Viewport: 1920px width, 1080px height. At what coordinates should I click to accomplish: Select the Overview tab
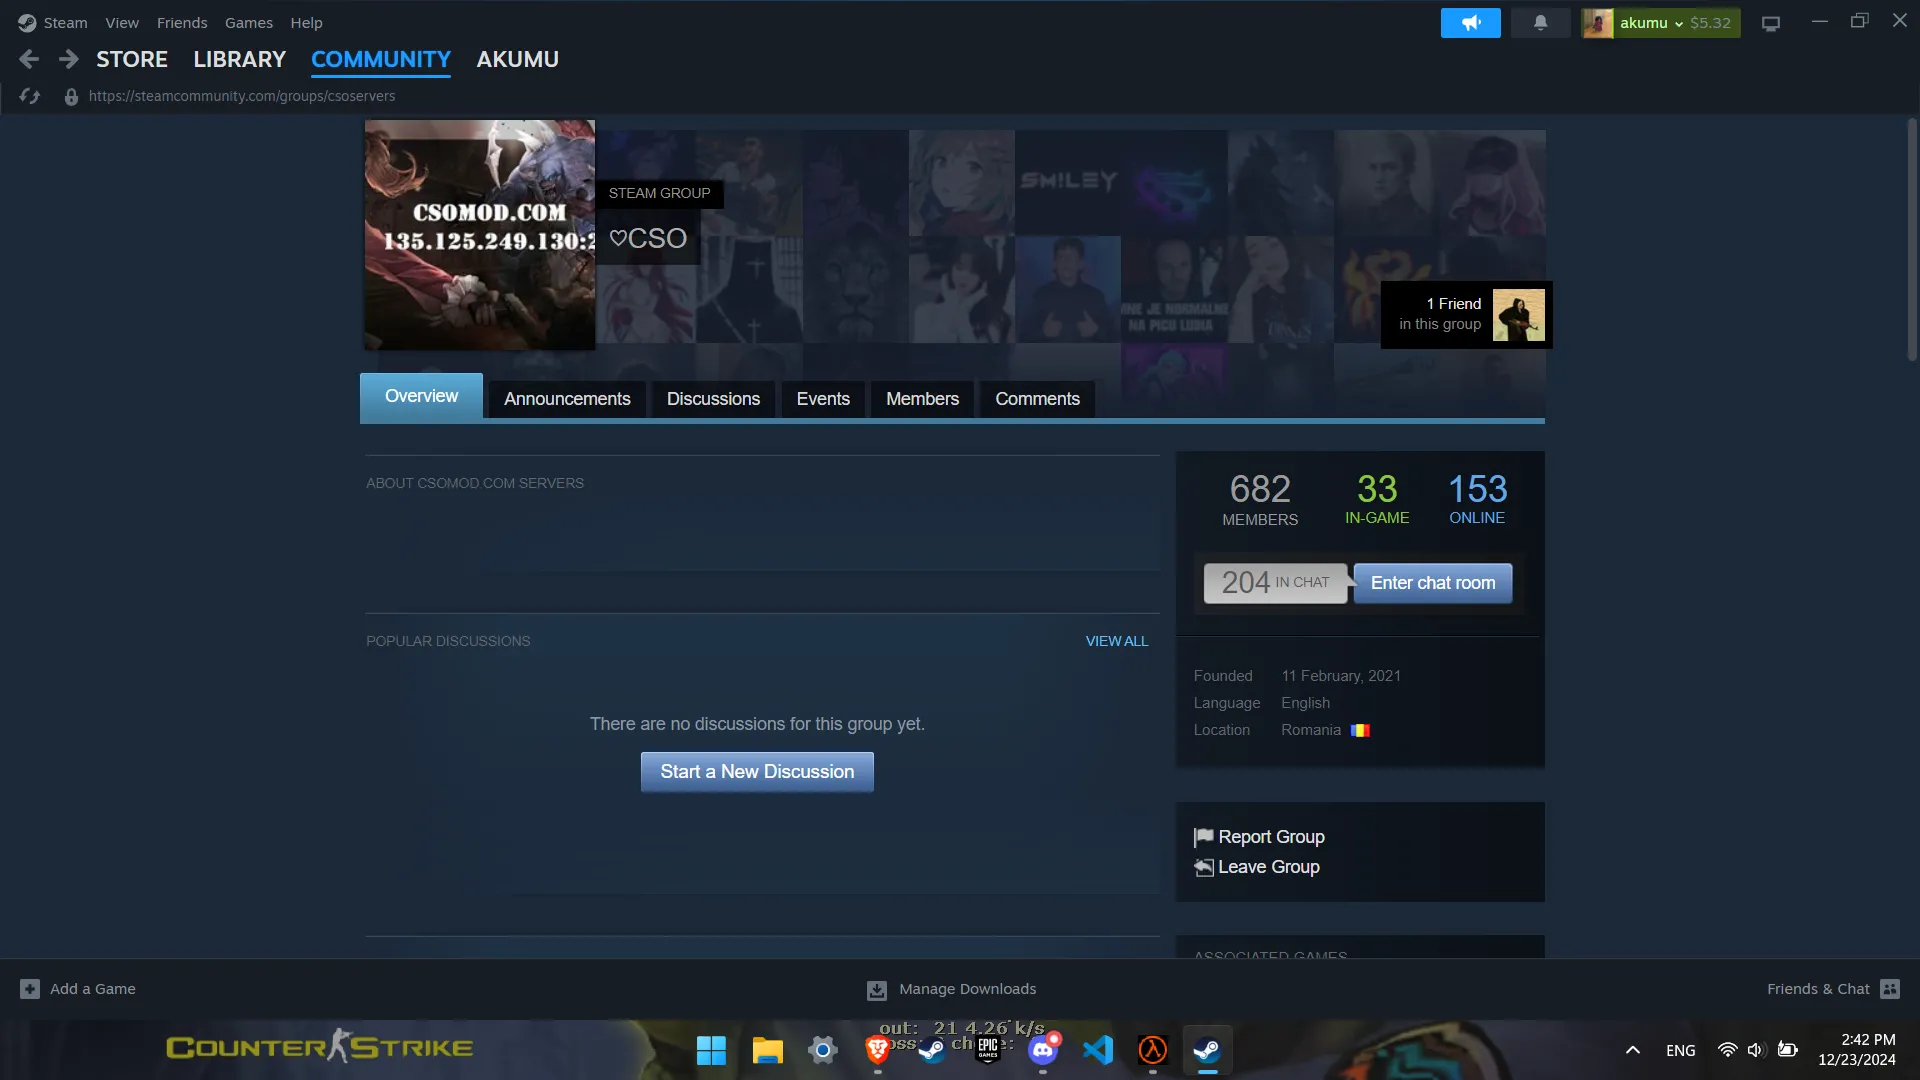(421, 397)
